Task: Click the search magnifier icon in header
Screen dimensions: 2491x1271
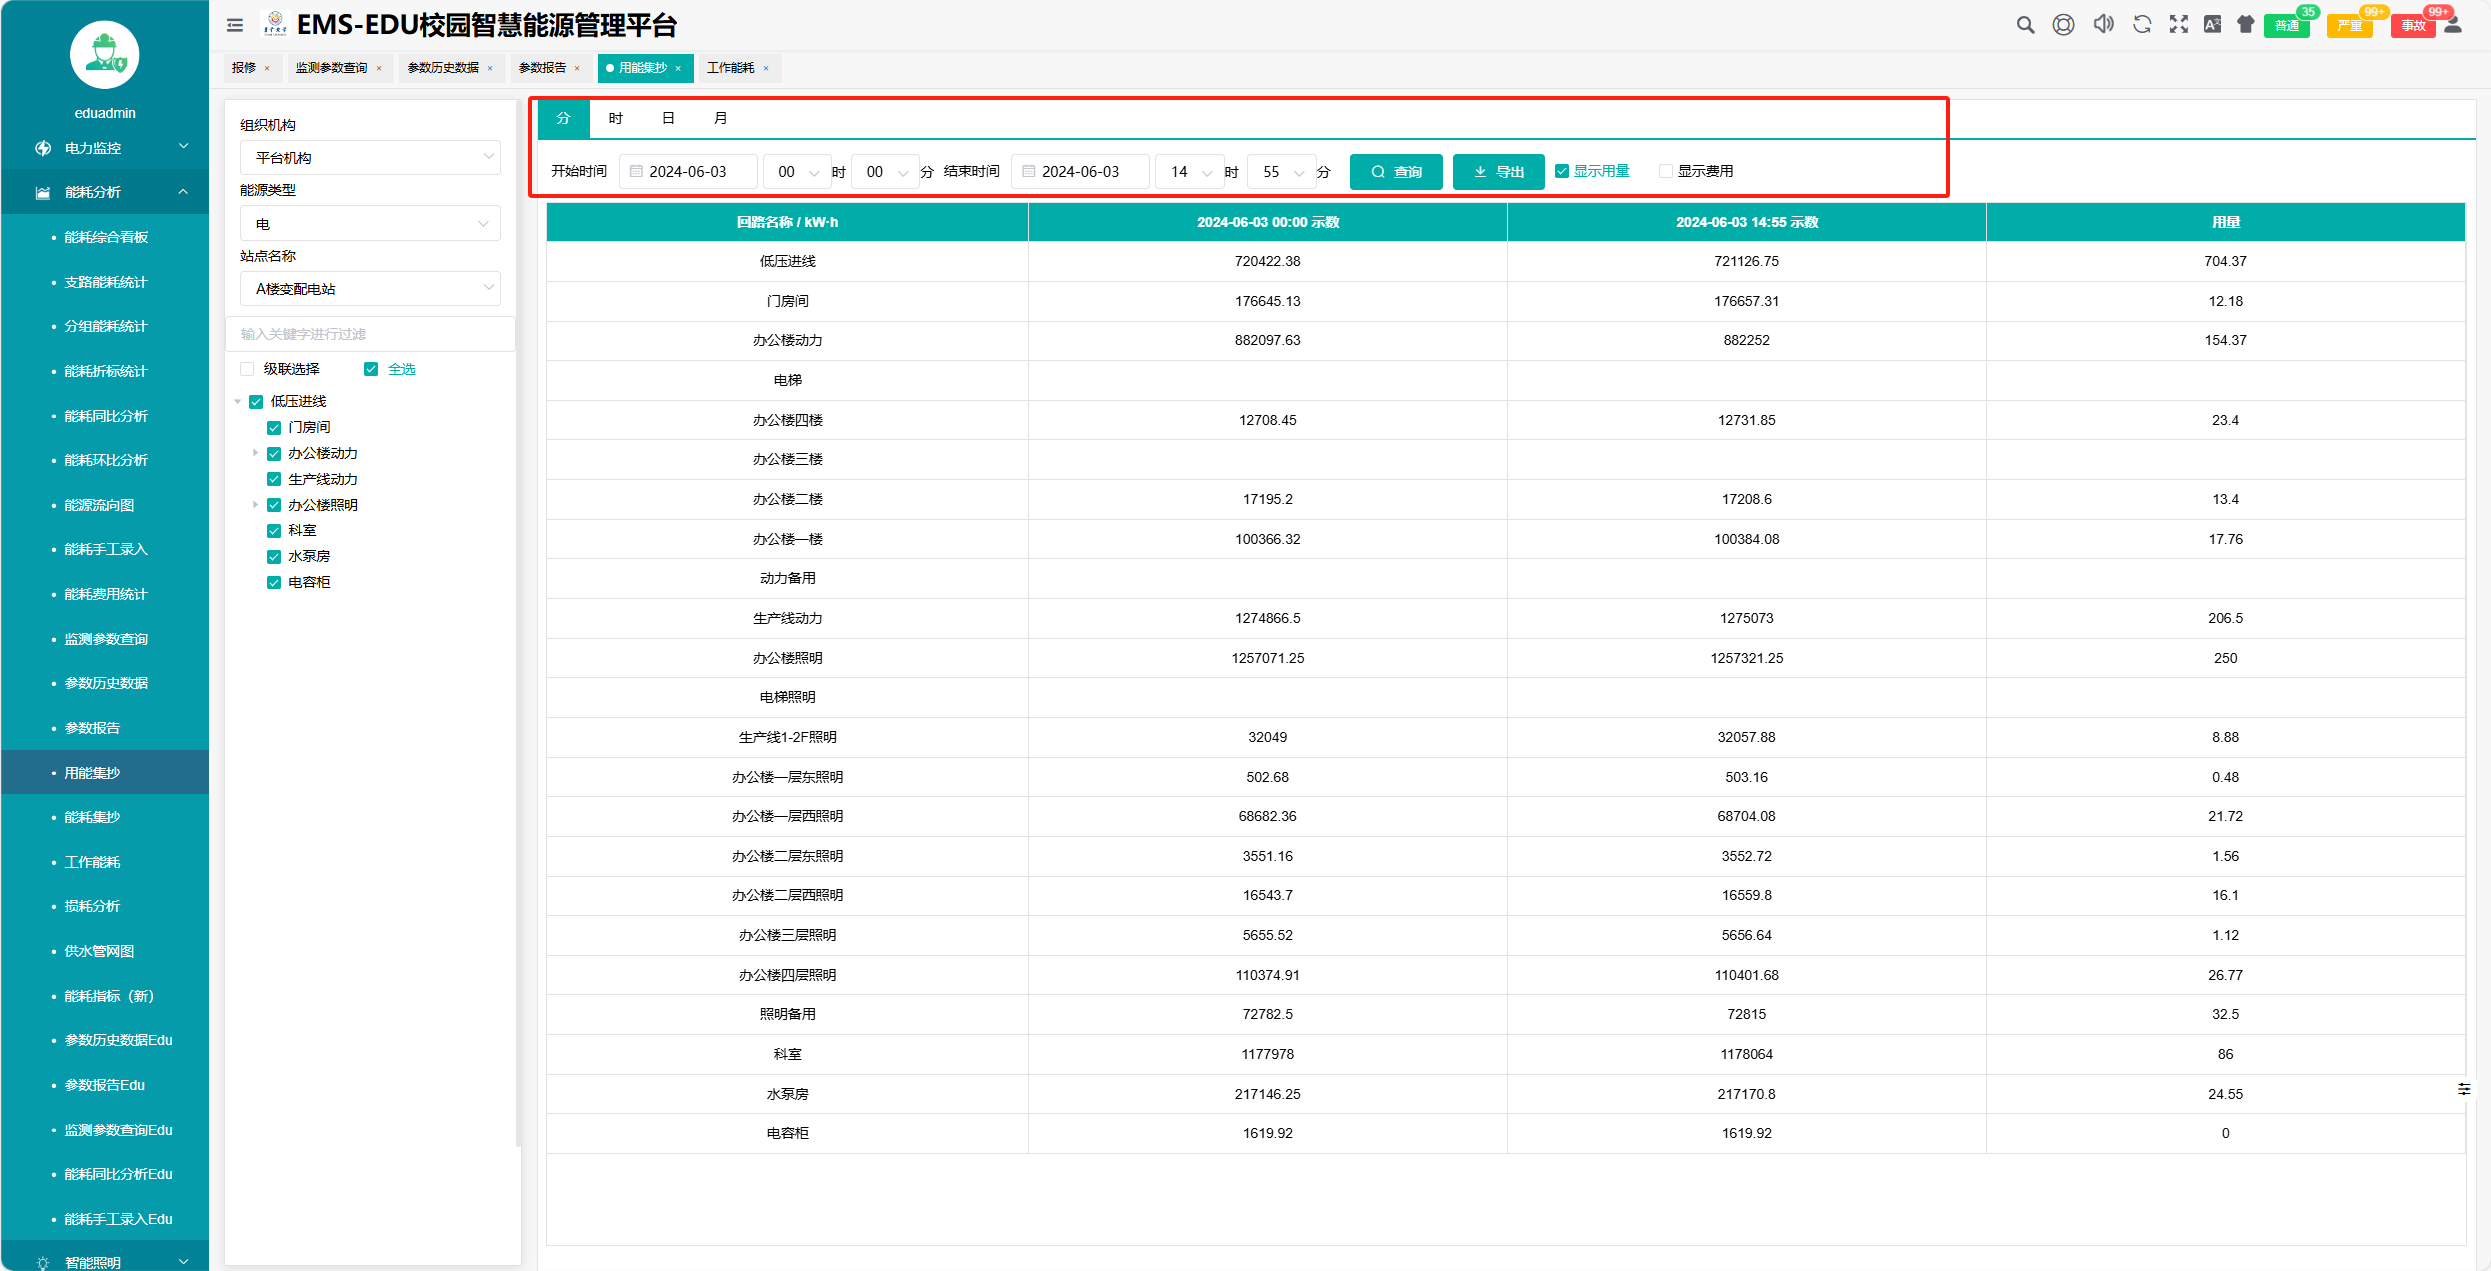Action: tap(2025, 25)
